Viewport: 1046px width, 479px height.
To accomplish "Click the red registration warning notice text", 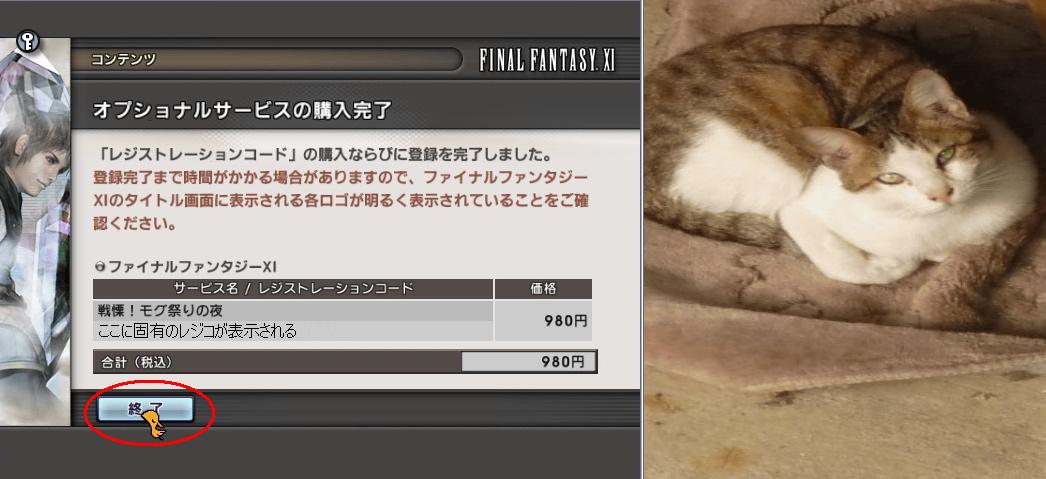I will point(340,201).
